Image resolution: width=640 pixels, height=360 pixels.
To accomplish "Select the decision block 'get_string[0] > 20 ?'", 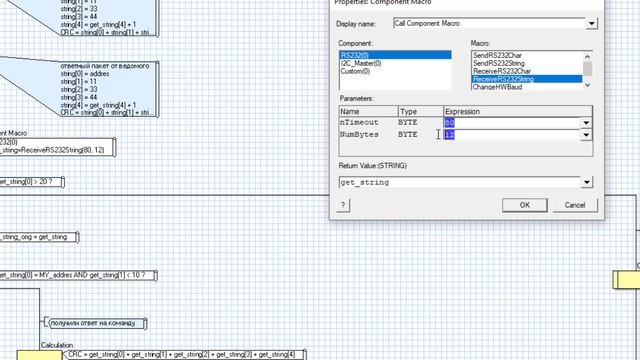I will pyautogui.click(x=31, y=182).
